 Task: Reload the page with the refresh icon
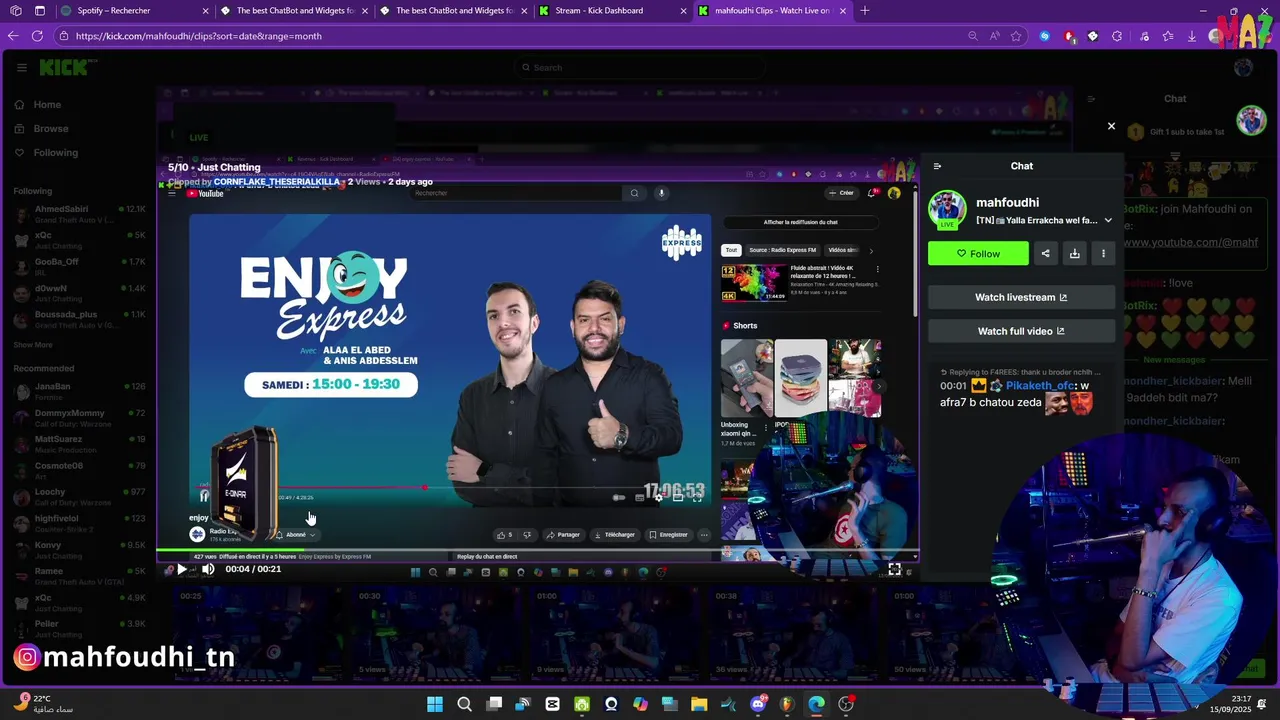[37, 36]
